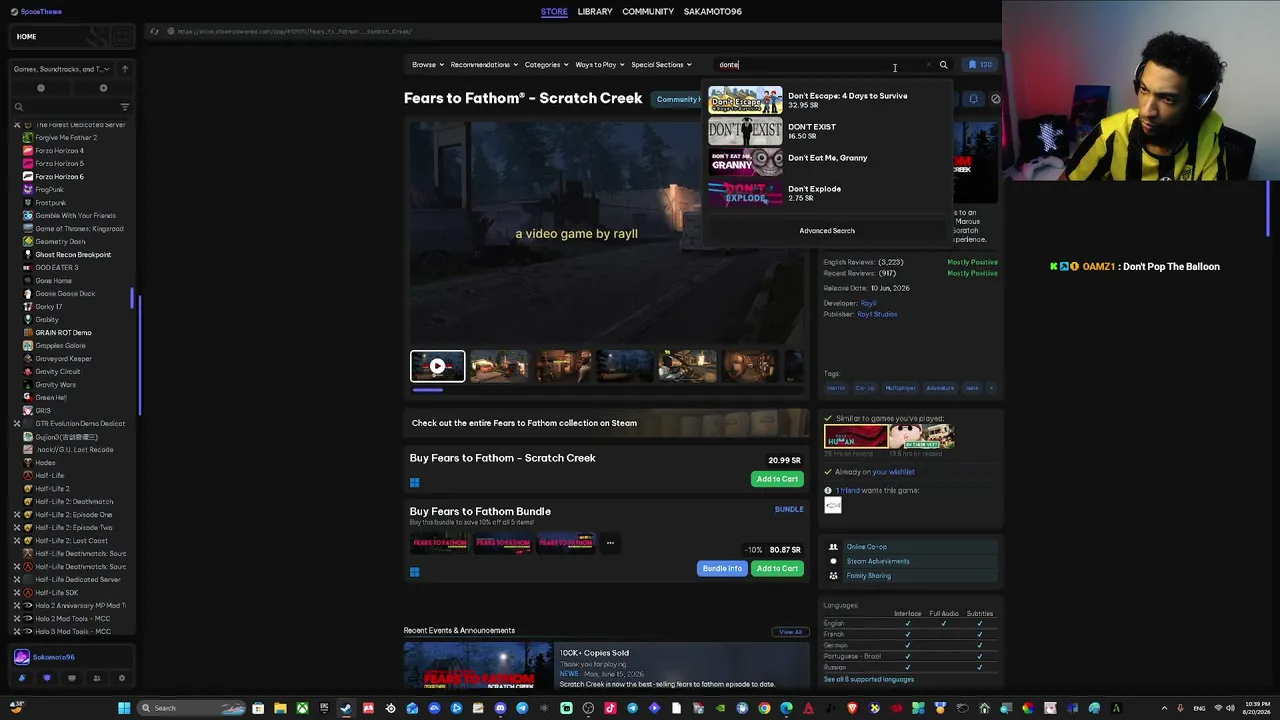Open the library filter options icon
This screenshot has width=1280, height=720.
tap(125, 107)
